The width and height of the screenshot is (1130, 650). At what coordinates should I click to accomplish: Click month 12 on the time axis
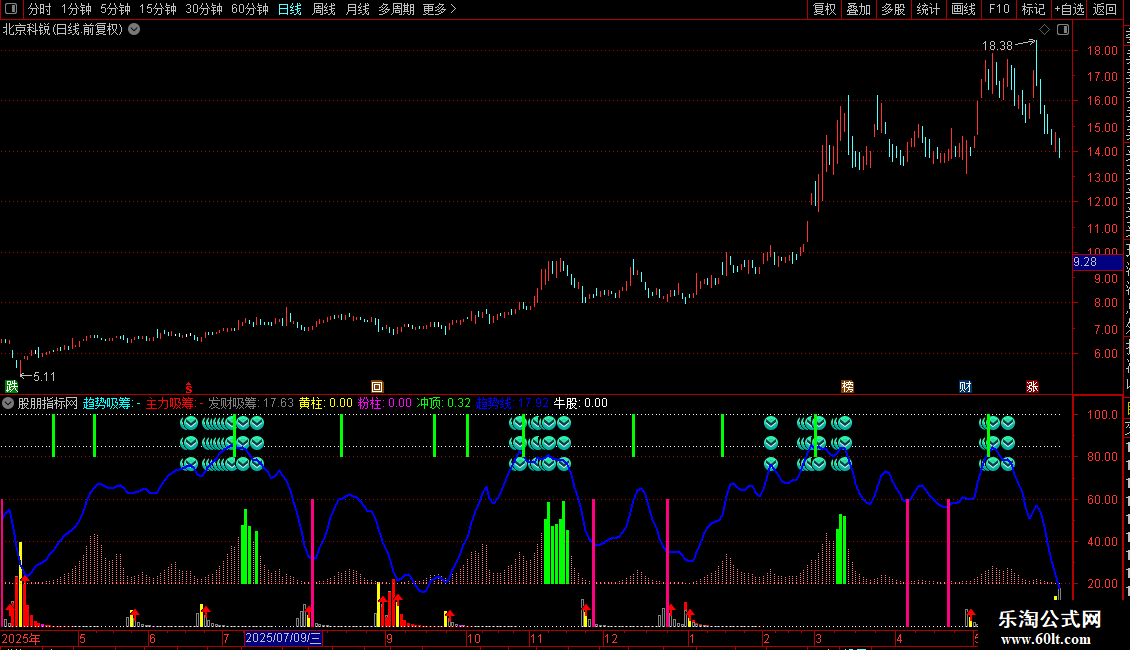coord(611,638)
